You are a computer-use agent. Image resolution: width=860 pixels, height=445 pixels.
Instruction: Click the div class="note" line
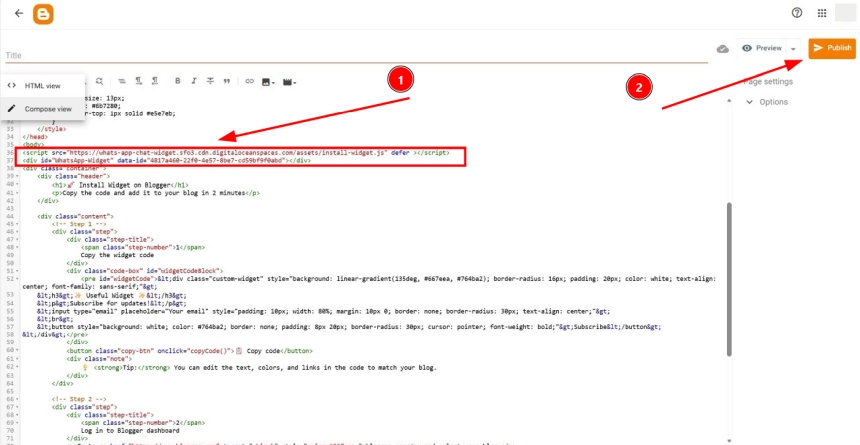click(x=99, y=359)
